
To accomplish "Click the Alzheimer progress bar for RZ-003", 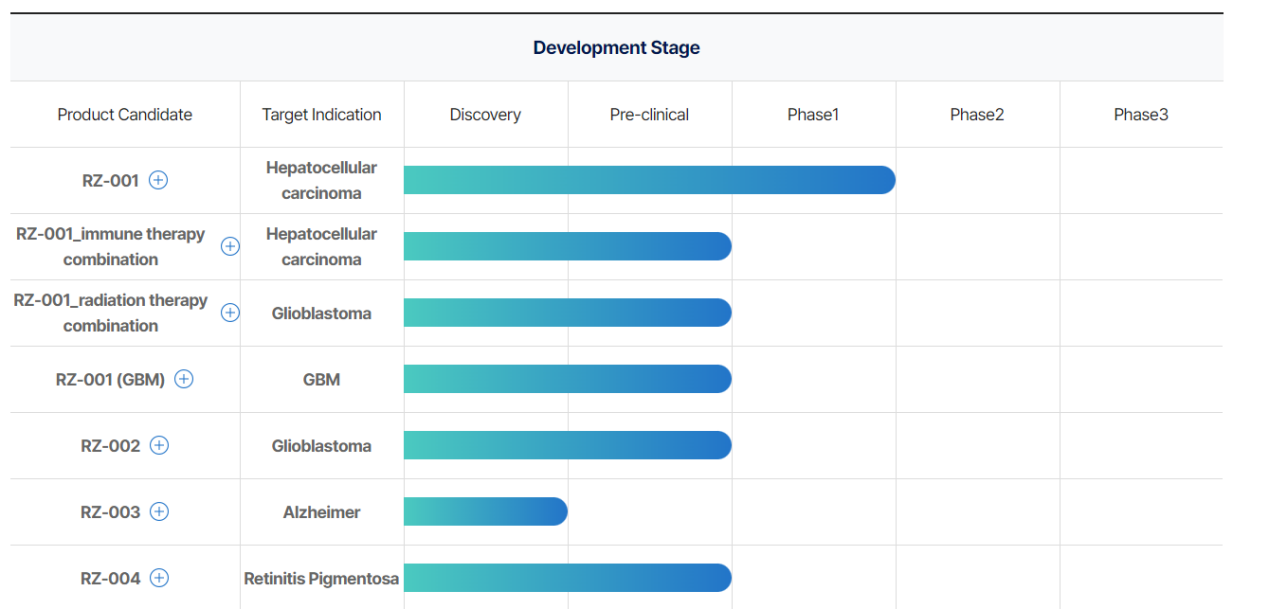I will (x=485, y=512).
